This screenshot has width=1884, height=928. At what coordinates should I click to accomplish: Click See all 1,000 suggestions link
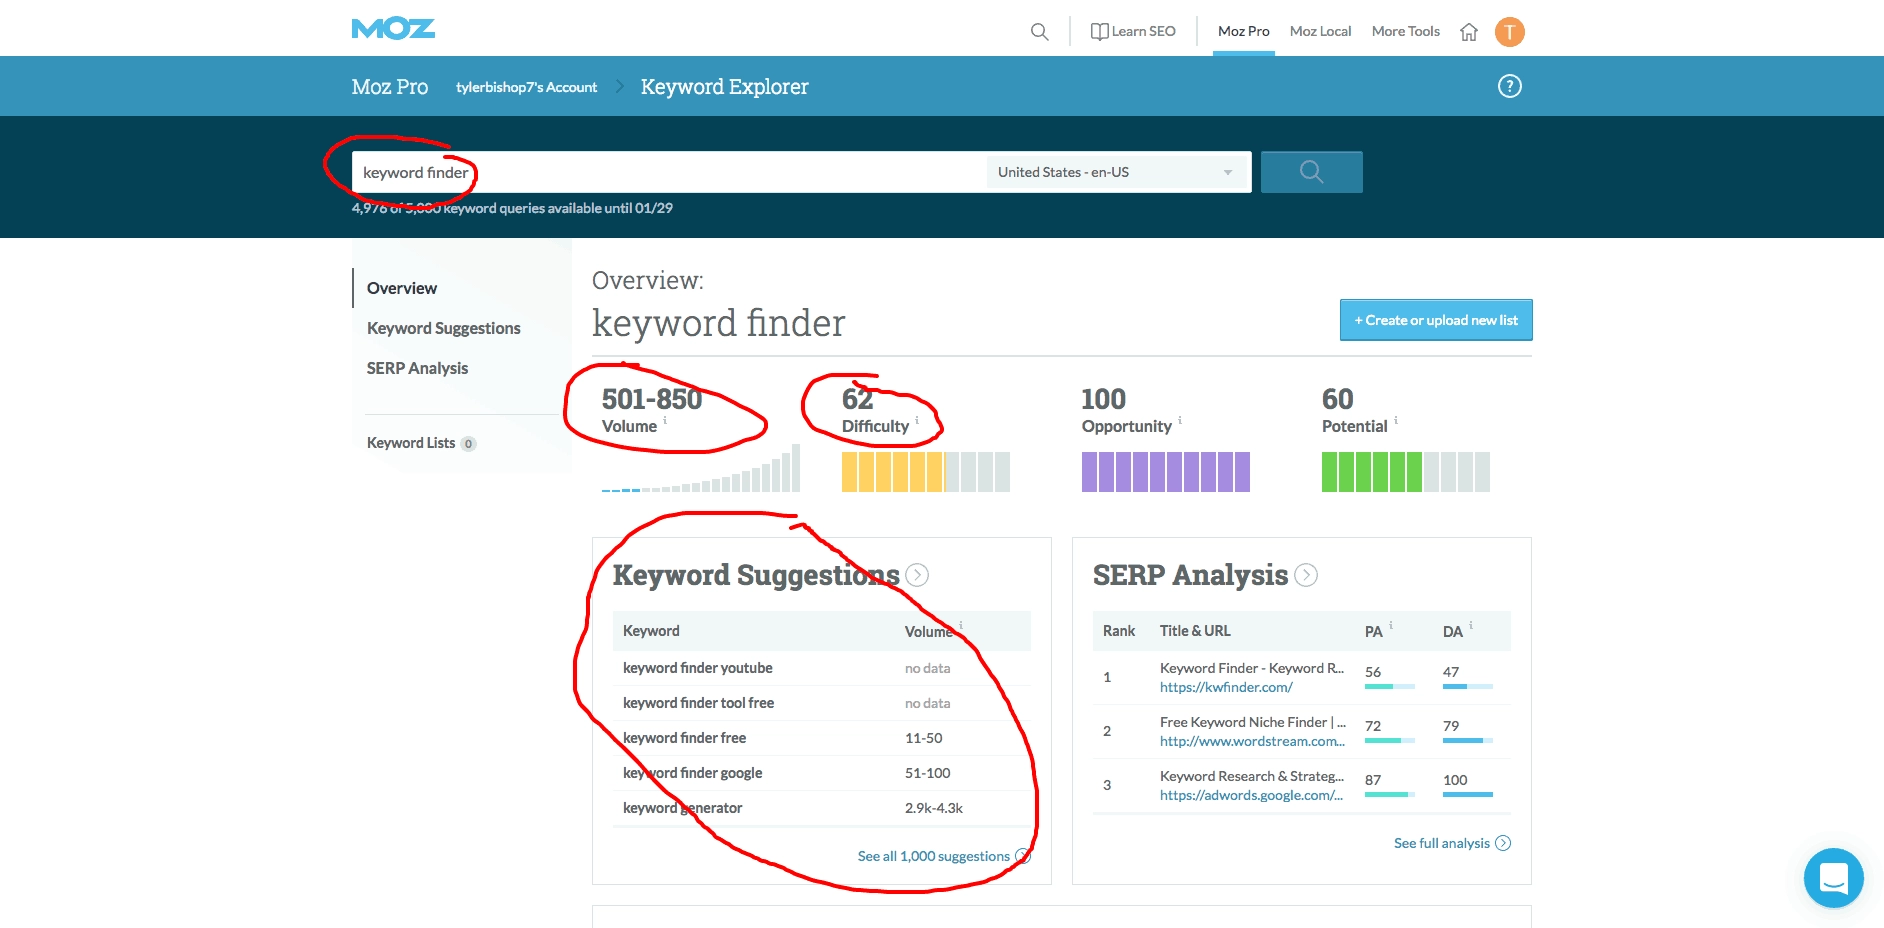click(x=944, y=856)
